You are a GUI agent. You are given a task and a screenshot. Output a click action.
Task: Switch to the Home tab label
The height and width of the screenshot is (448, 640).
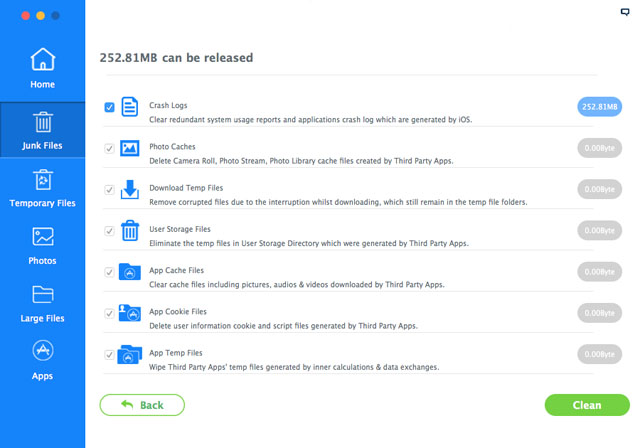pyautogui.click(x=42, y=84)
